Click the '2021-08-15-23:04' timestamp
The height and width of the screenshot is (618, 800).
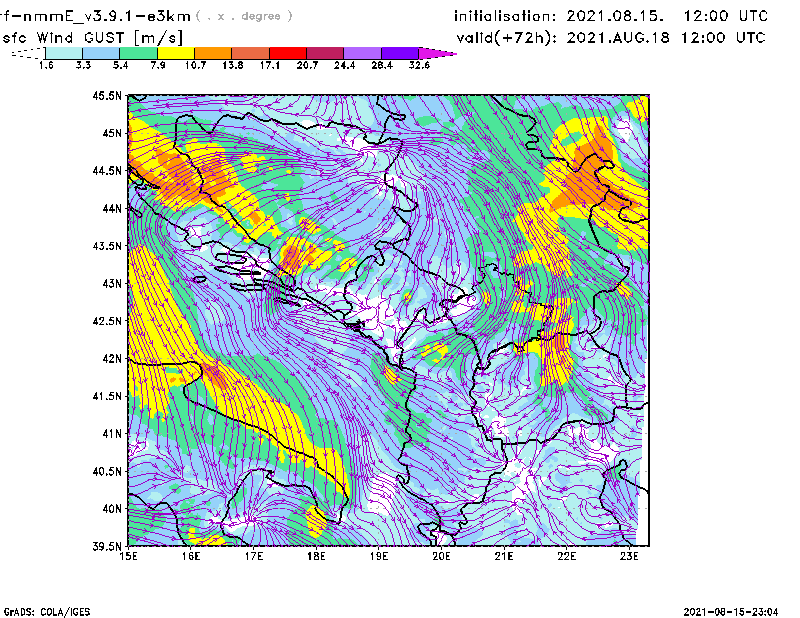click(x=731, y=612)
